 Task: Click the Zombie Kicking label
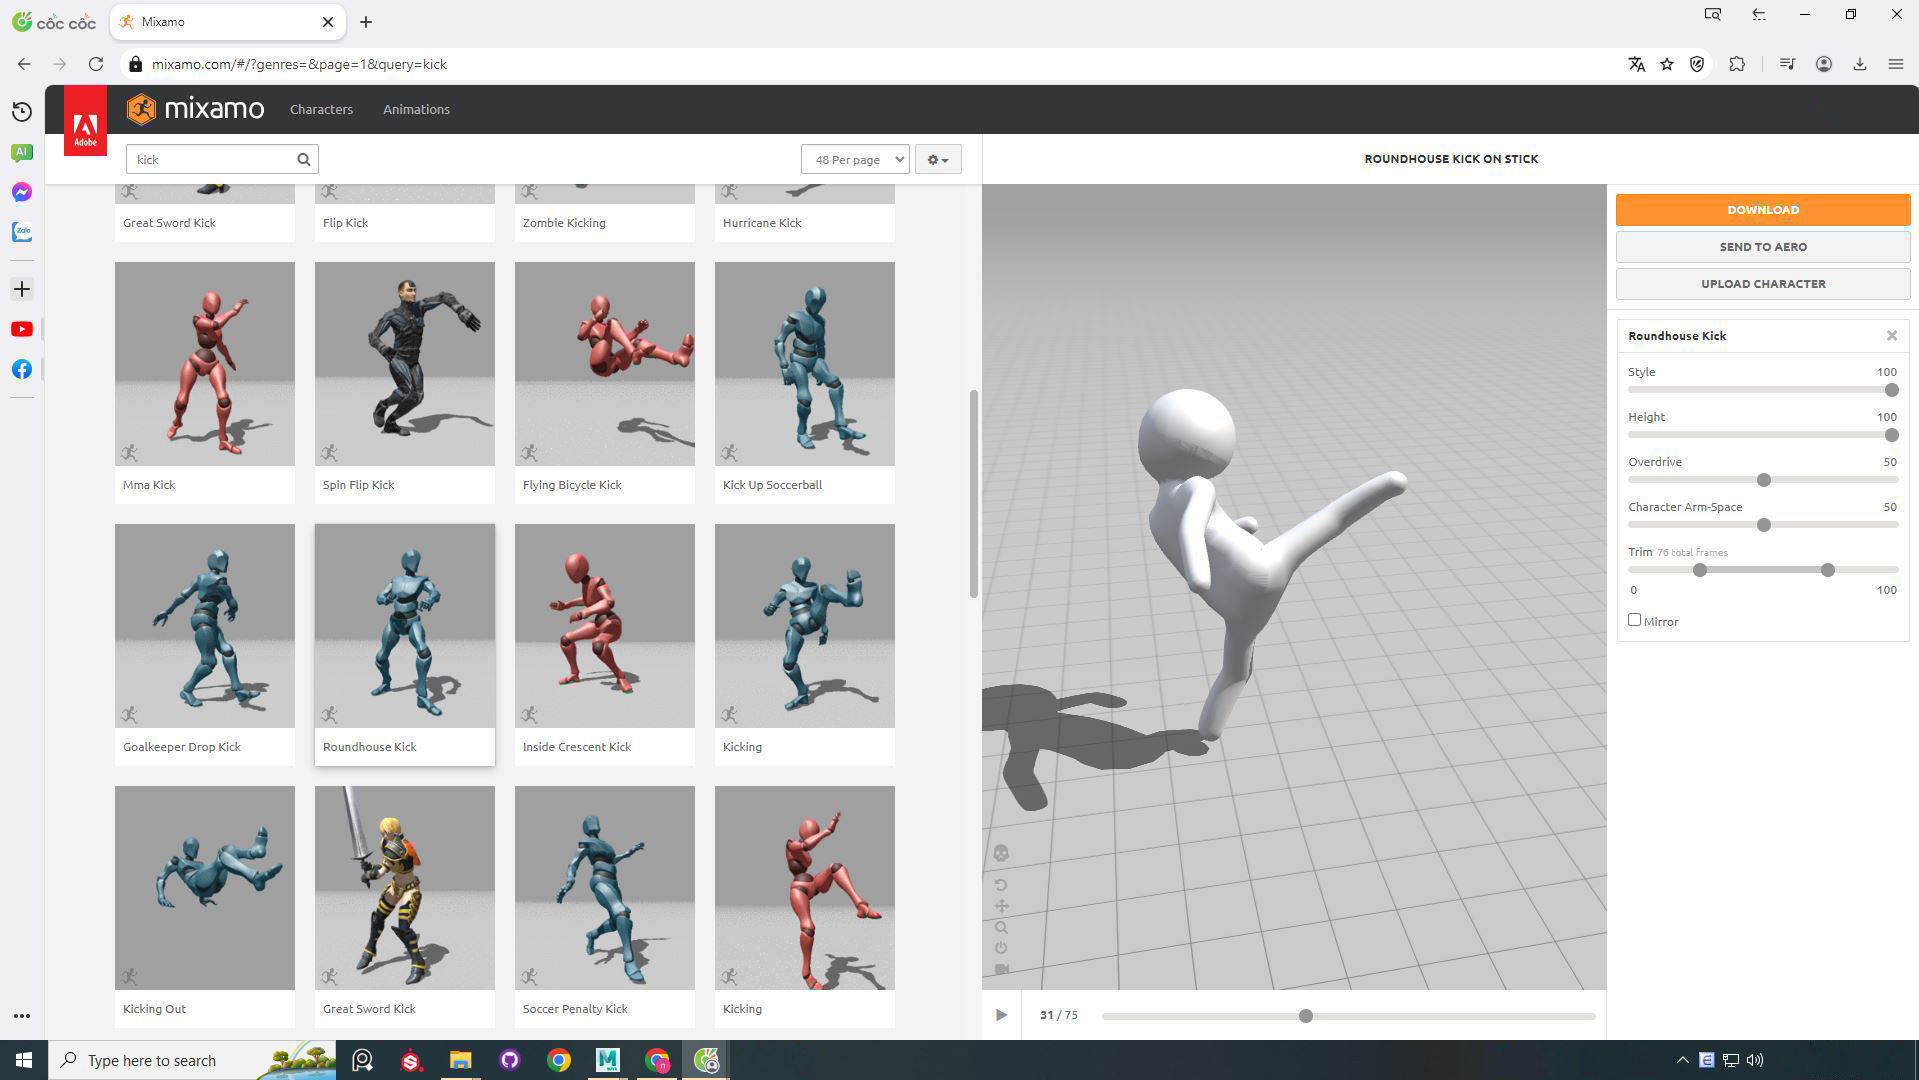(564, 223)
